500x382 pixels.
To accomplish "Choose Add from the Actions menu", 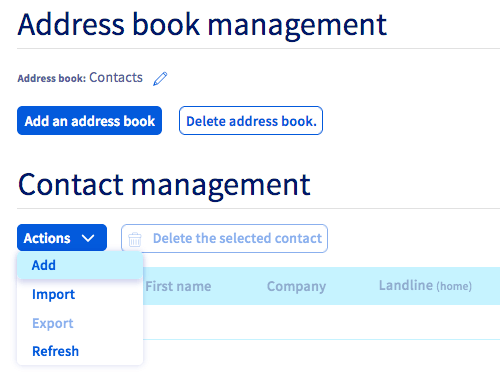I will [x=80, y=265].
